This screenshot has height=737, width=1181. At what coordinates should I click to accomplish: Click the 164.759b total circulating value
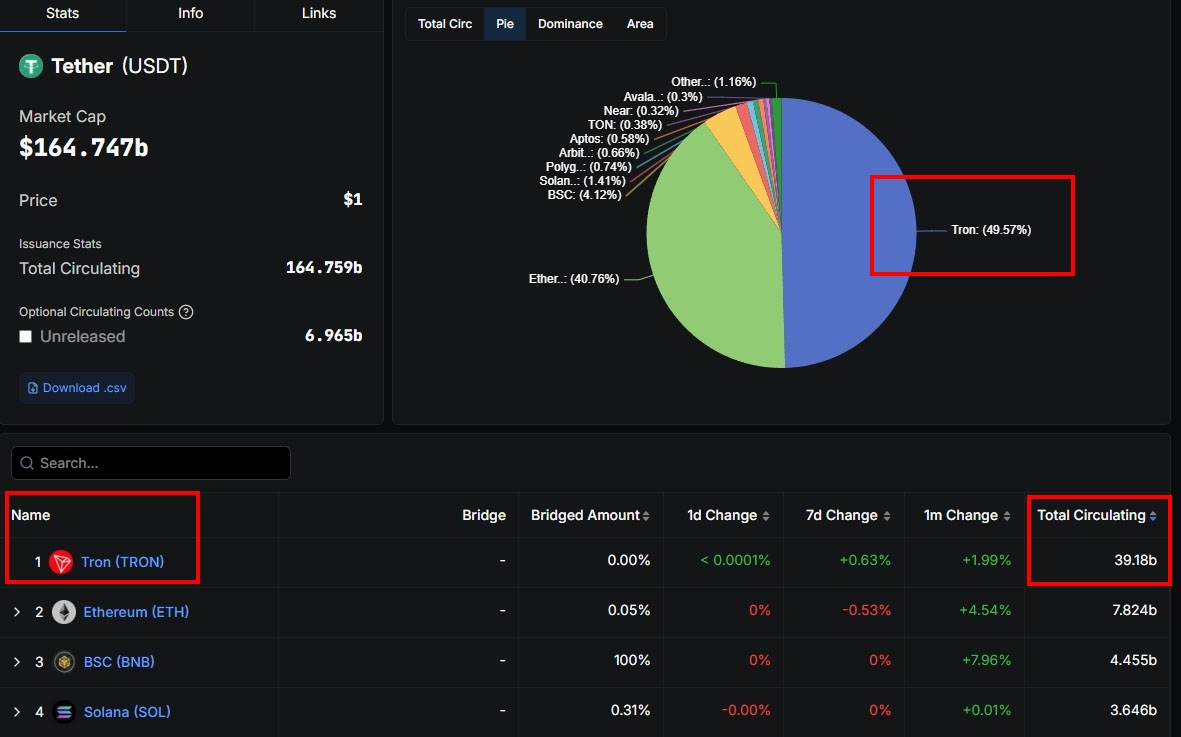click(x=324, y=268)
